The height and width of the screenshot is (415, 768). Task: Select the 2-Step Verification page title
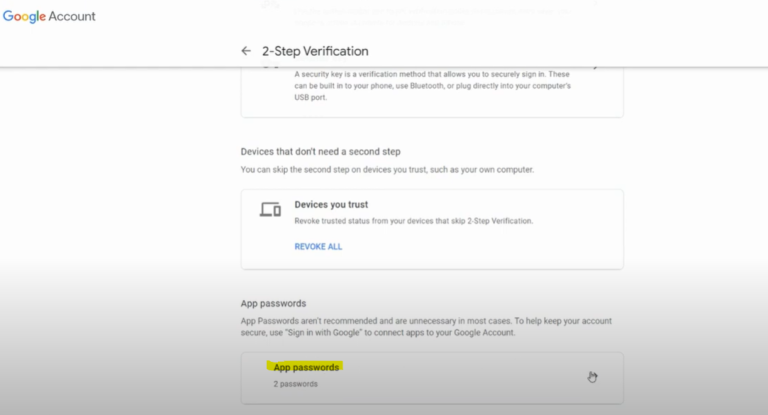(315, 51)
